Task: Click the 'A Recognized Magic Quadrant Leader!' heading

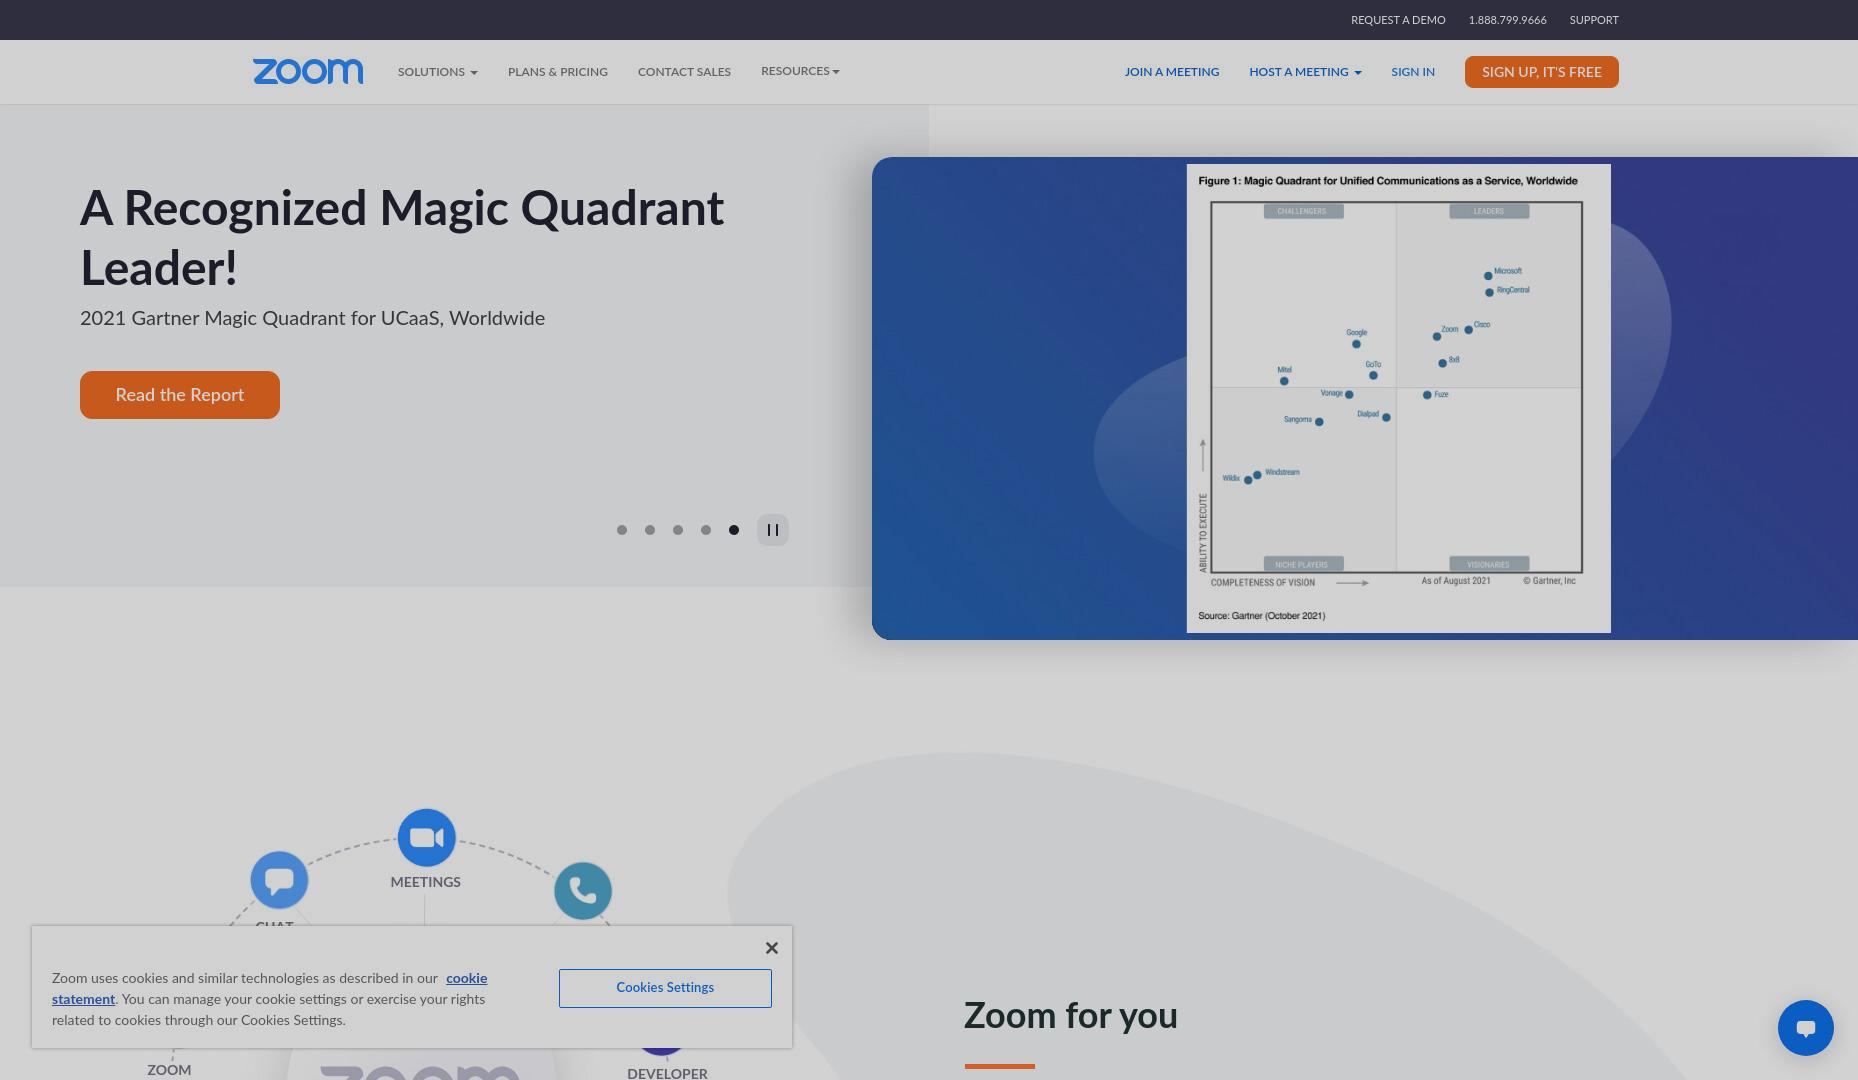Action: [402, 238]
